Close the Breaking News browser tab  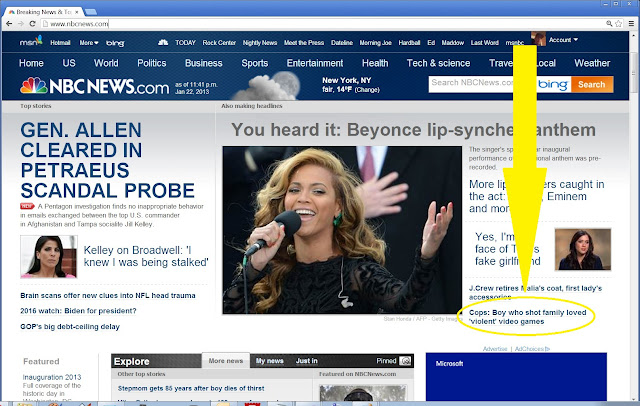[76, 12]
